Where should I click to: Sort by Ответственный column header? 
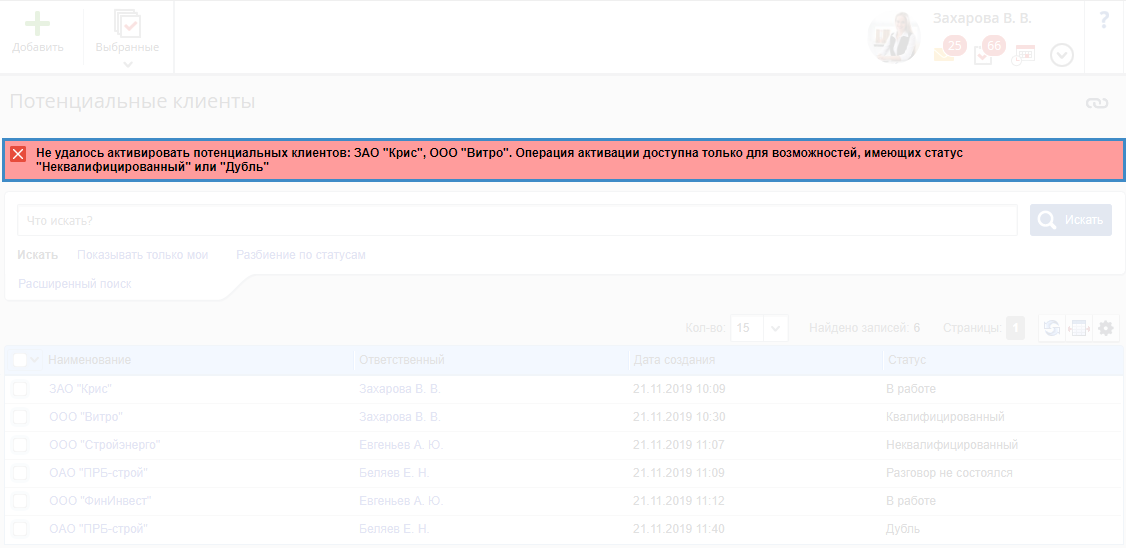(x=401, y=360)
